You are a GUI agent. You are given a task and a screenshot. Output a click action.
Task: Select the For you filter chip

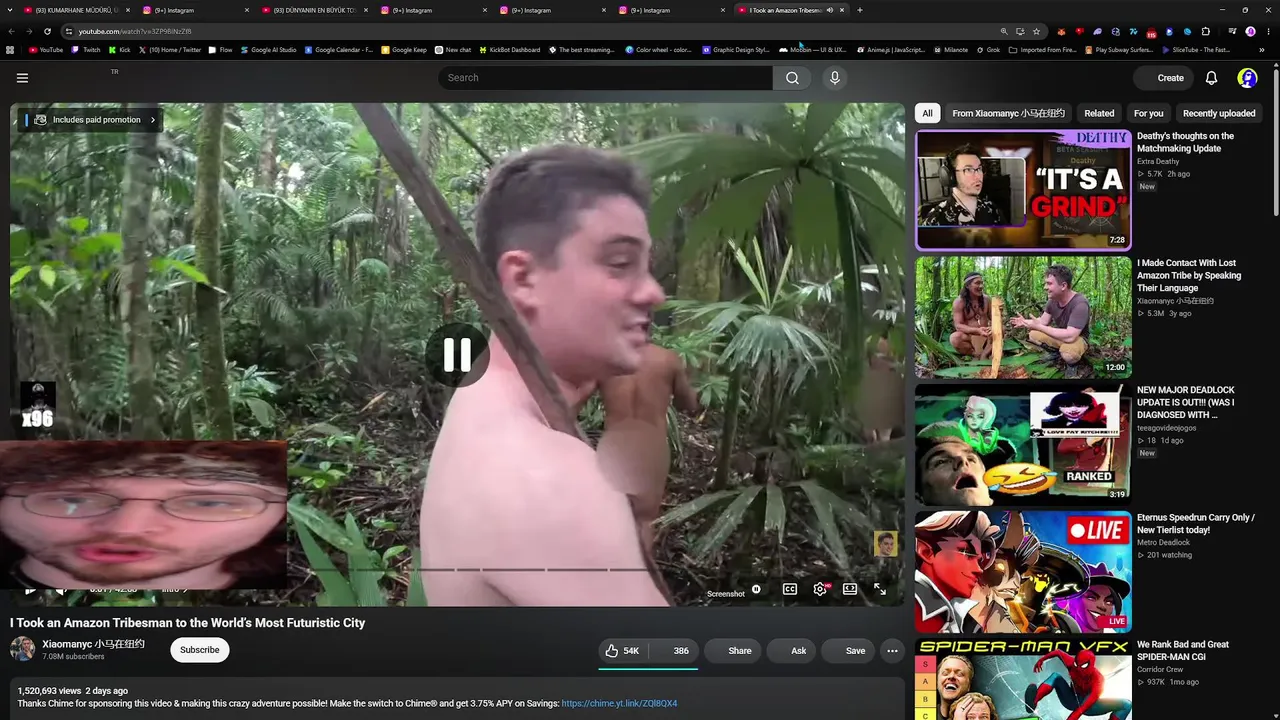pos(1148,114)
